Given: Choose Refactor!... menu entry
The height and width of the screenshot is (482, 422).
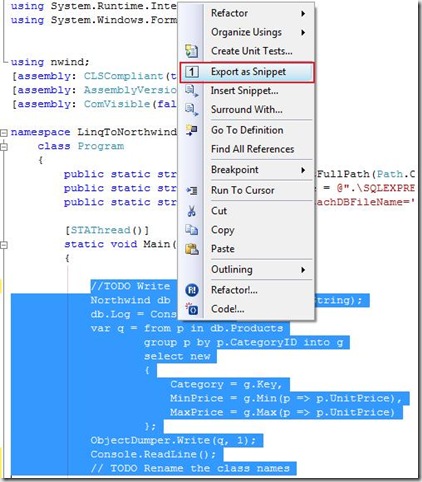Looking at the screenshot, I should coord(246,290).
